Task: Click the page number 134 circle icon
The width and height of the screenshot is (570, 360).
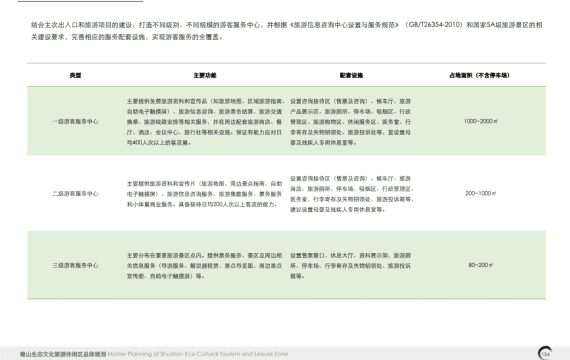Action: tap(545, 353)
